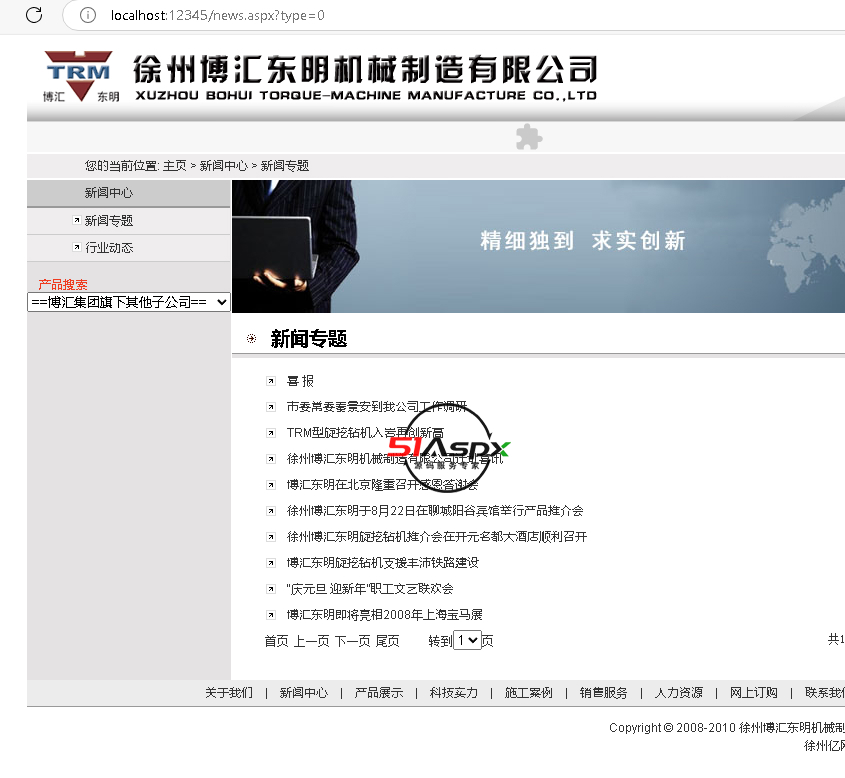845x778 pixels.
Task: Open footer link 新闻中心
Action: (303, 693)
